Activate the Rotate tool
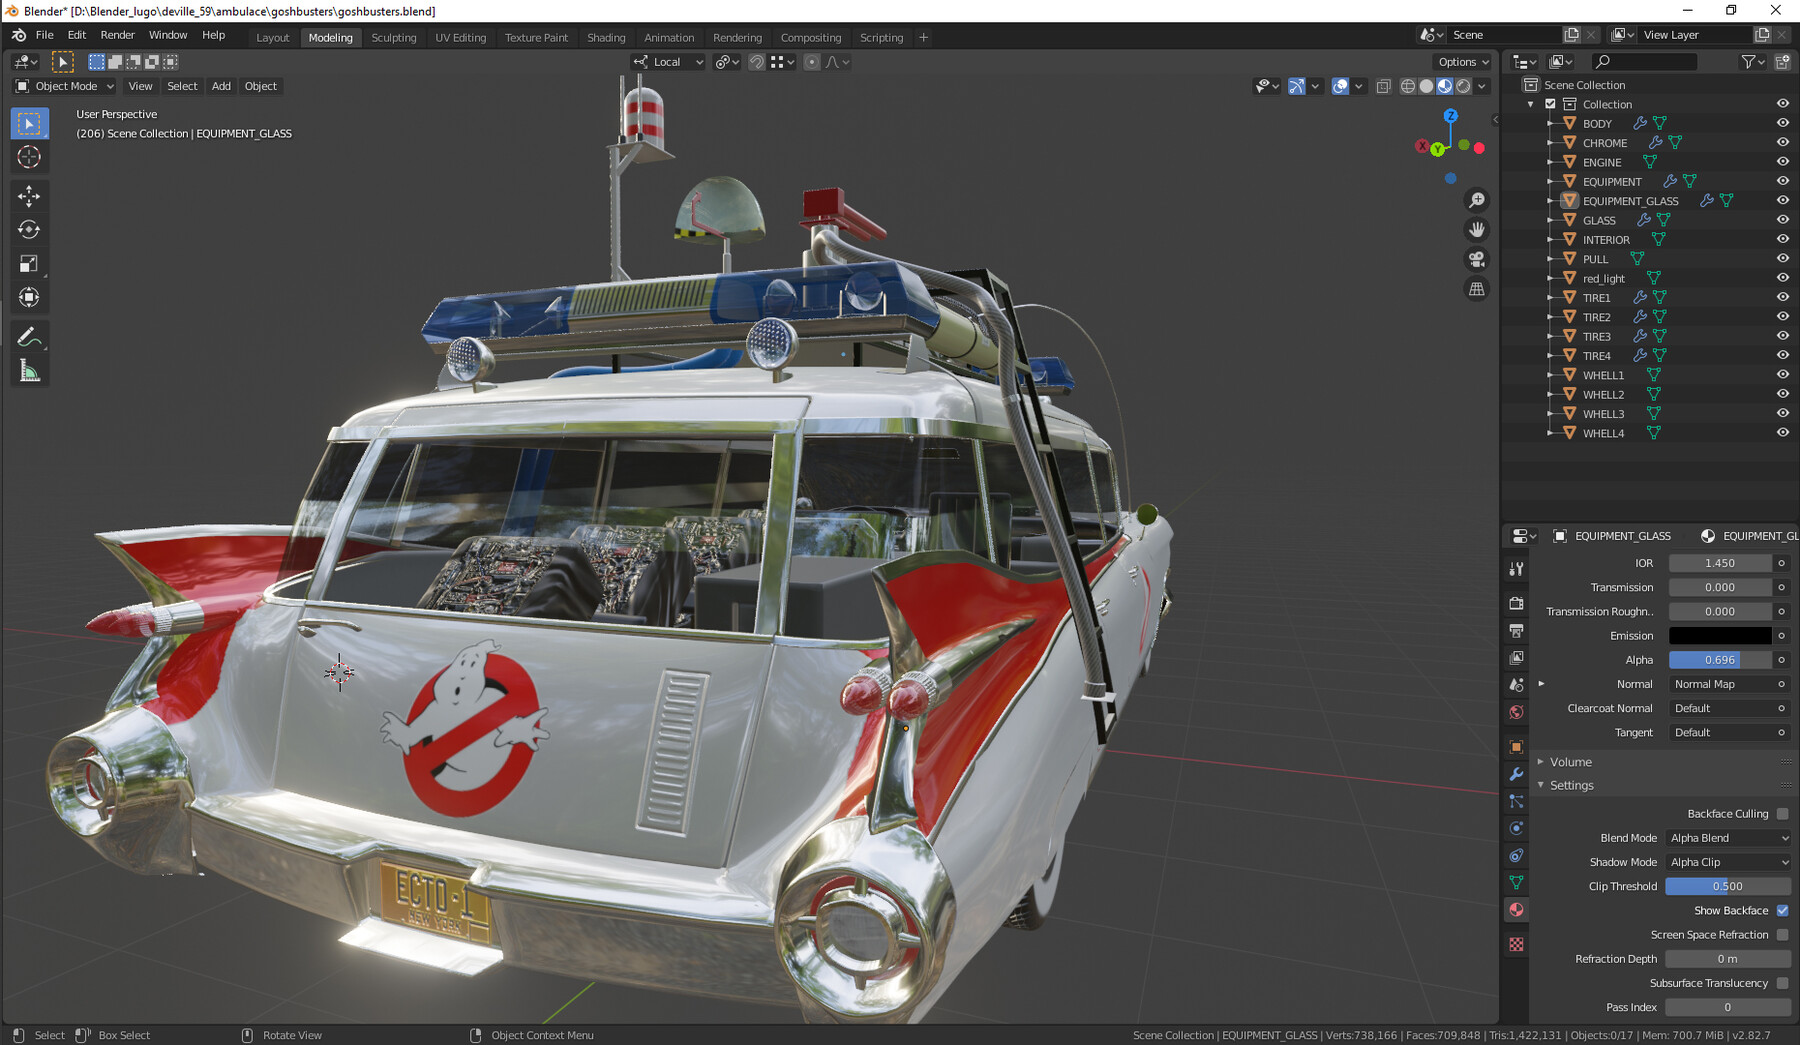This screenshot has width=1800, height=1045. coord(29,229)
